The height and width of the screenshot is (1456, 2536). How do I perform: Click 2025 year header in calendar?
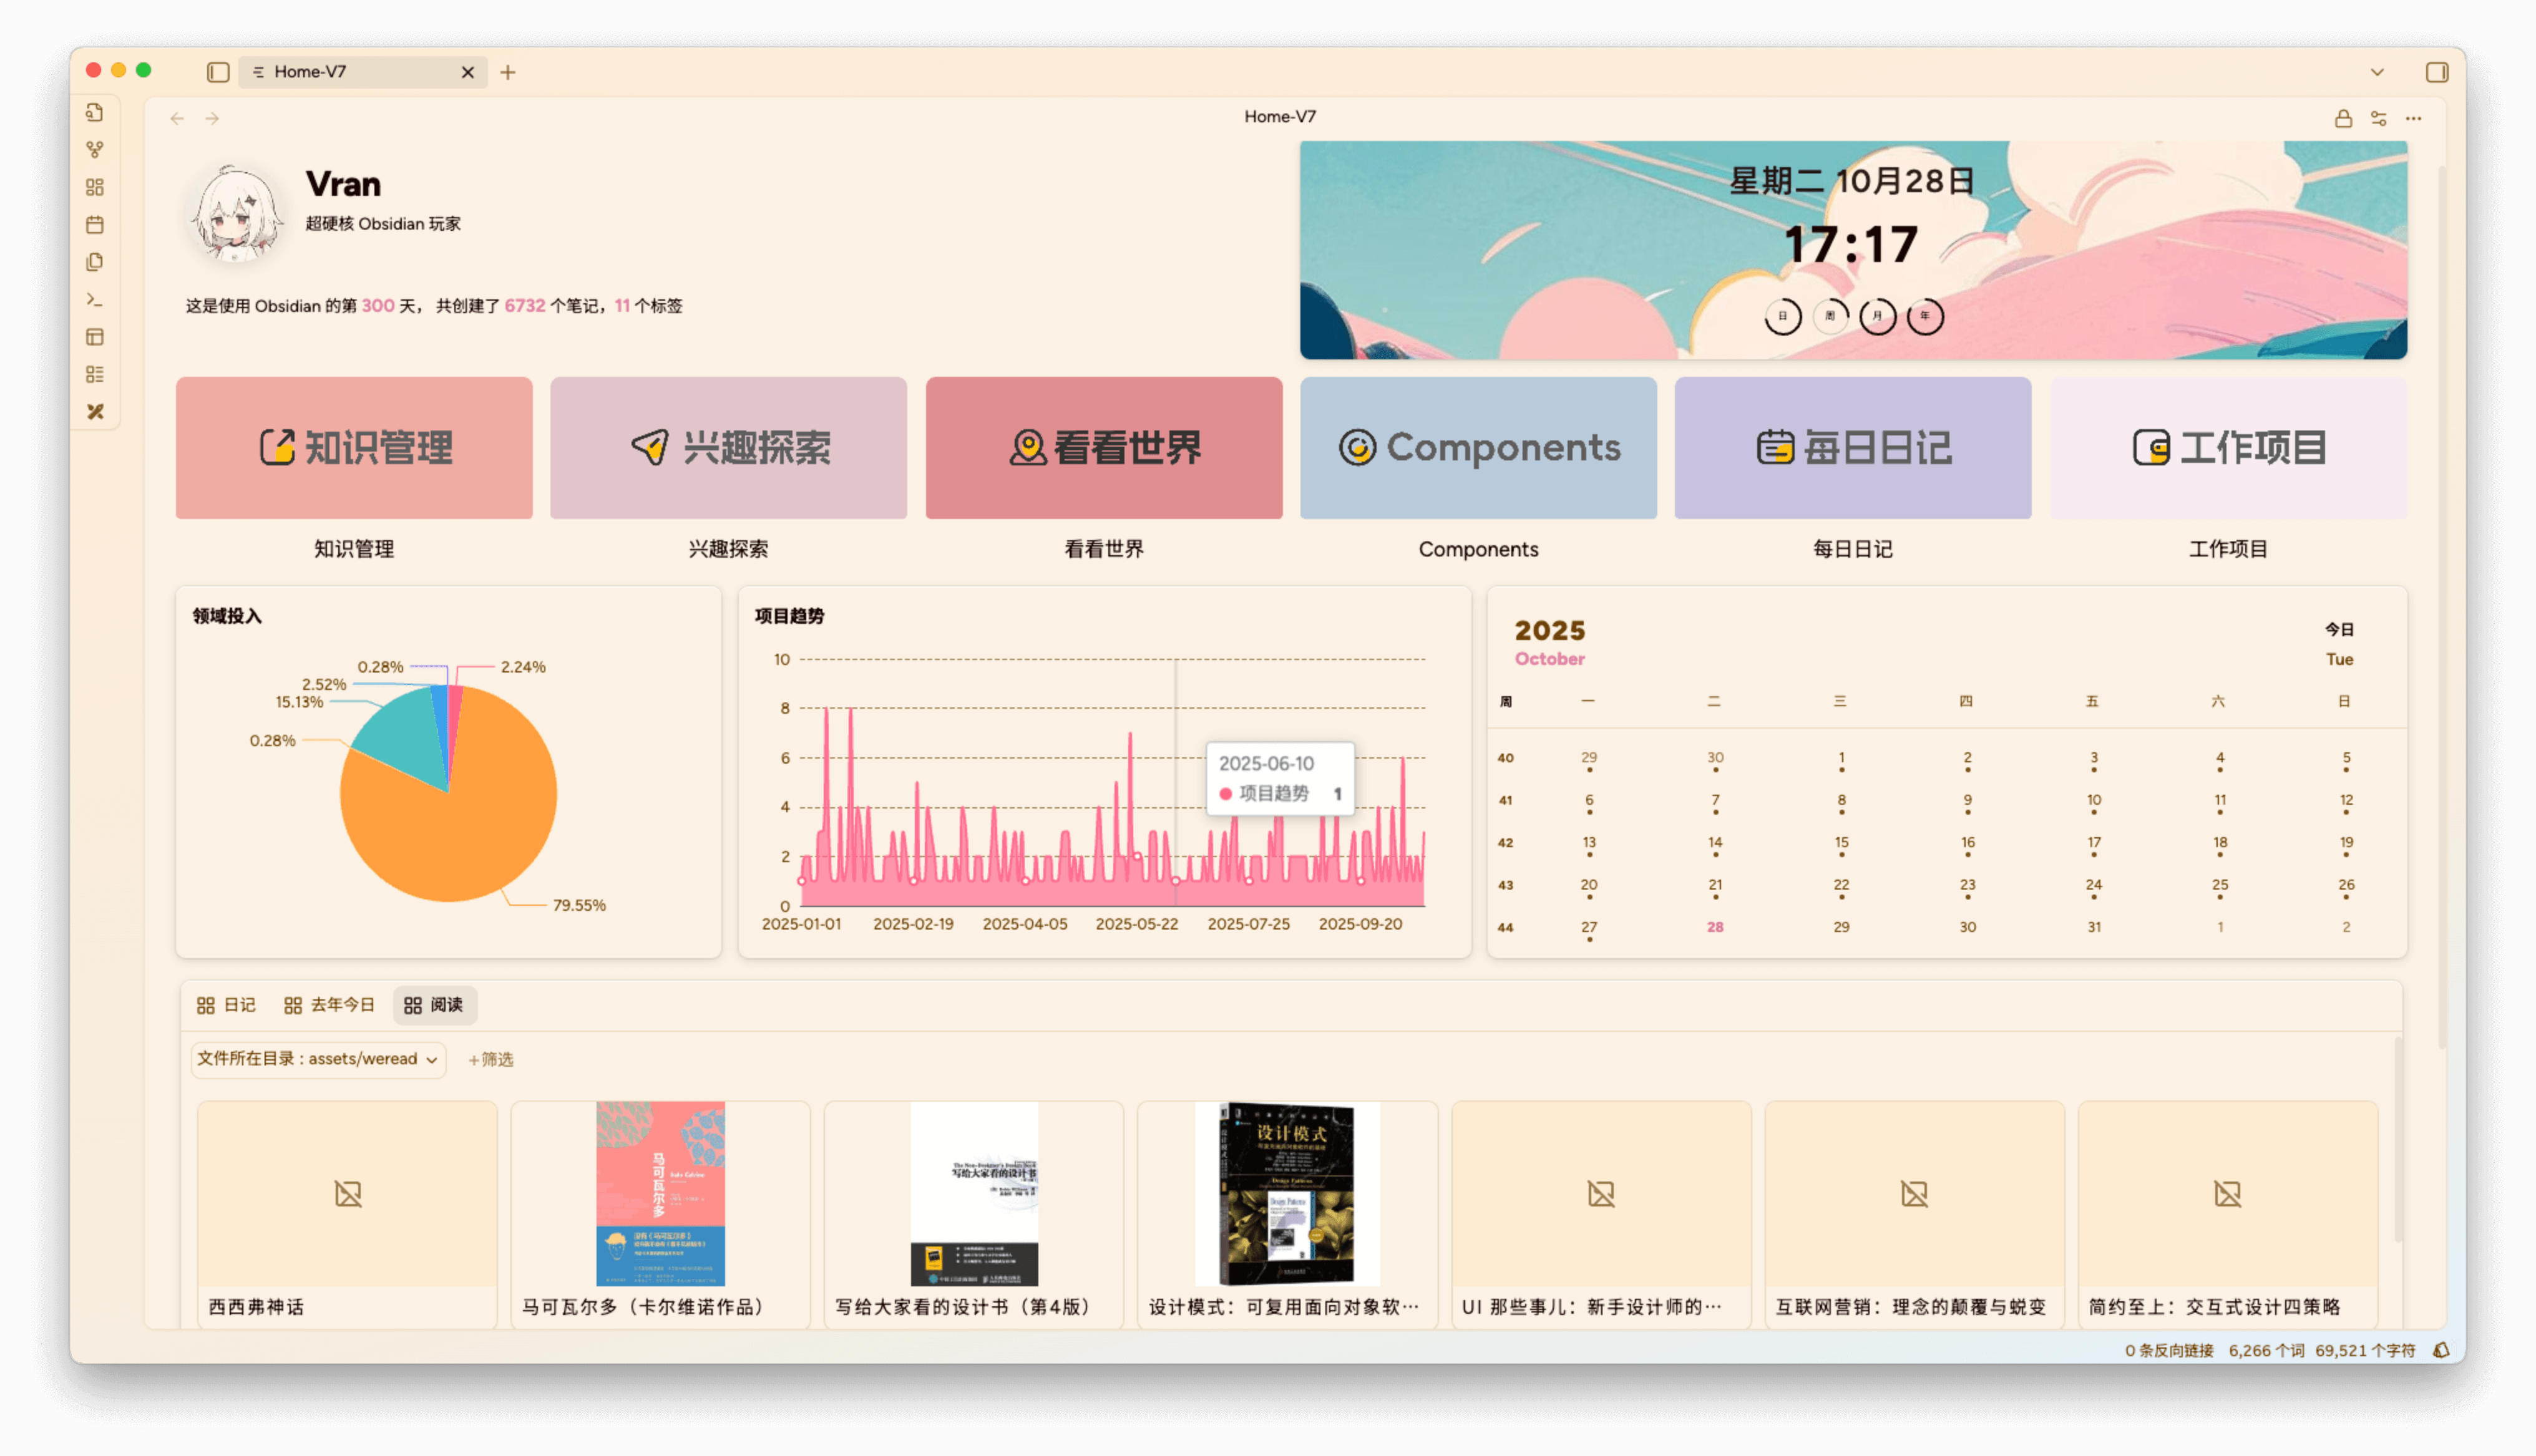1549,631
